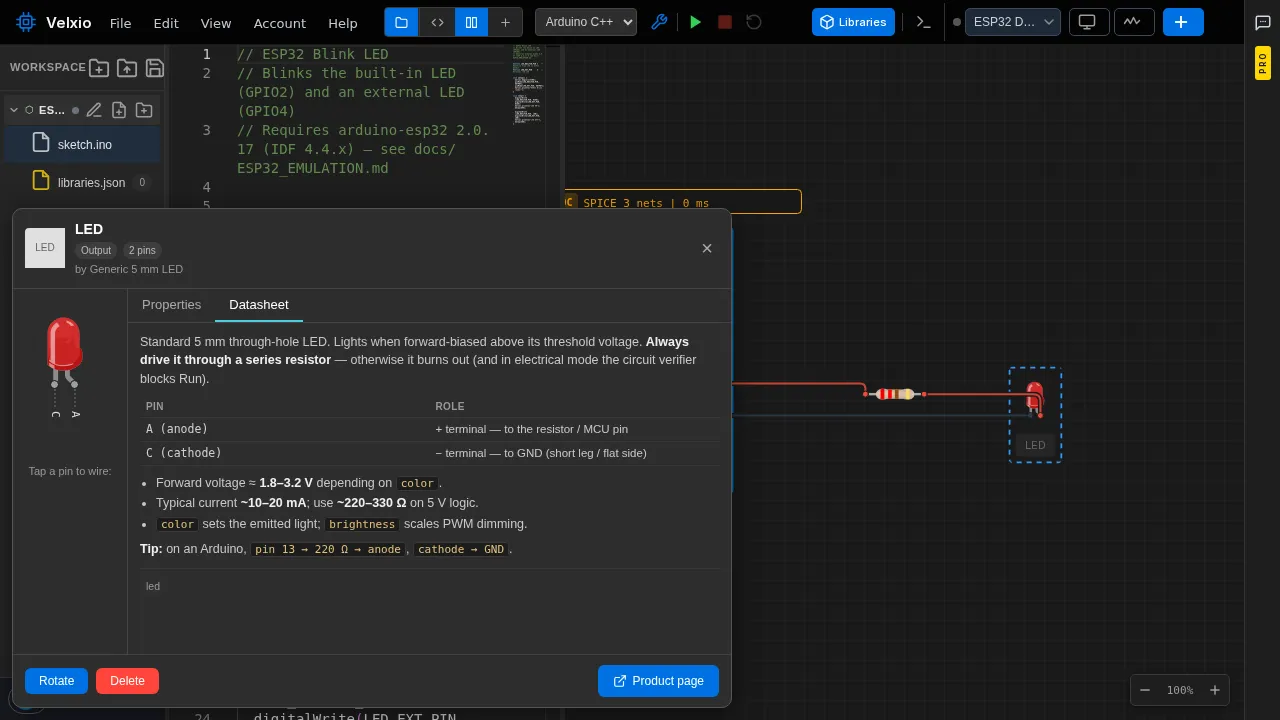Click the new folder icon in Workspace

click(x=99, y=67)
